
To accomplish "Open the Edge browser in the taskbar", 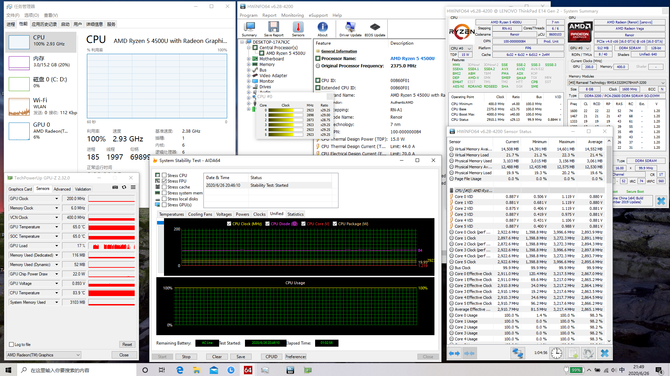I will coord(180,370).
